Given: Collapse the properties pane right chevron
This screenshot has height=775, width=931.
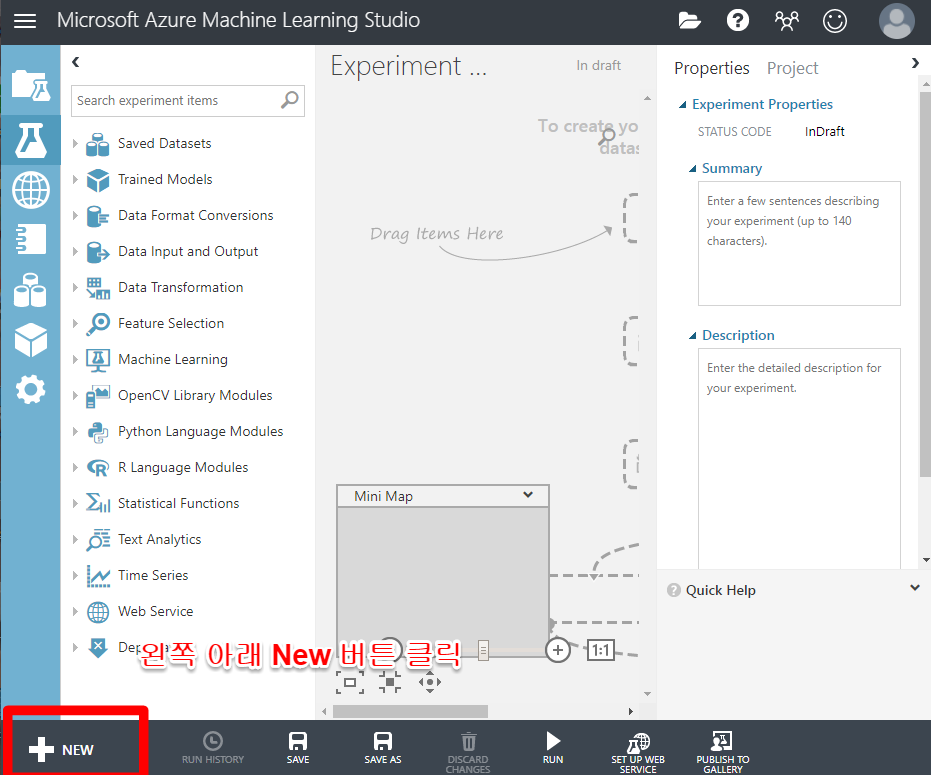Looking at the screenshot, I should 915,63.
